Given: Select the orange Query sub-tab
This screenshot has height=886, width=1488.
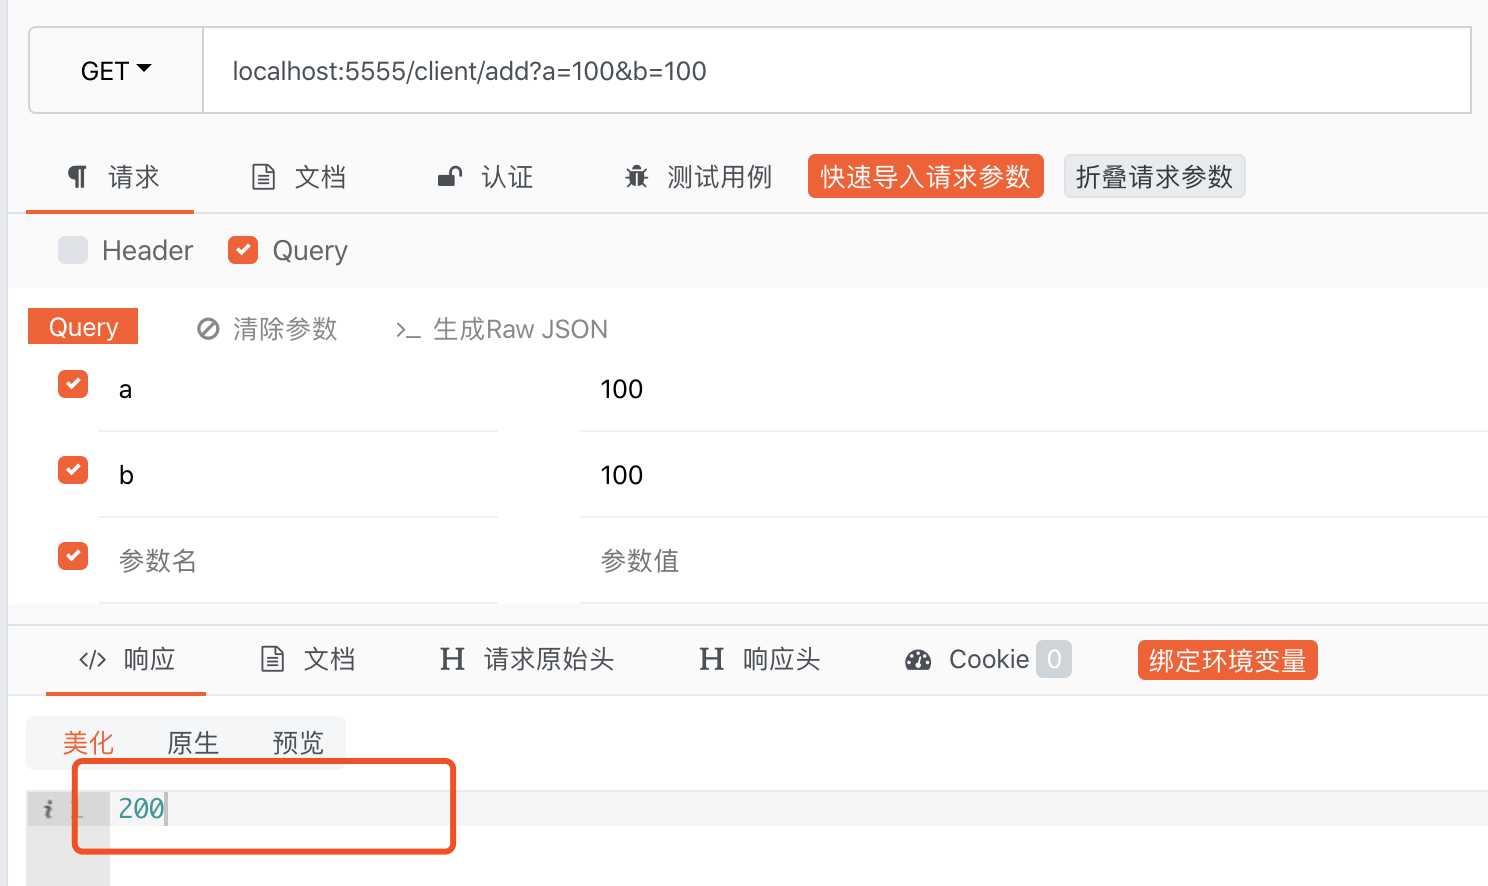Looking at the screenshot, I should tap(83, 327).
